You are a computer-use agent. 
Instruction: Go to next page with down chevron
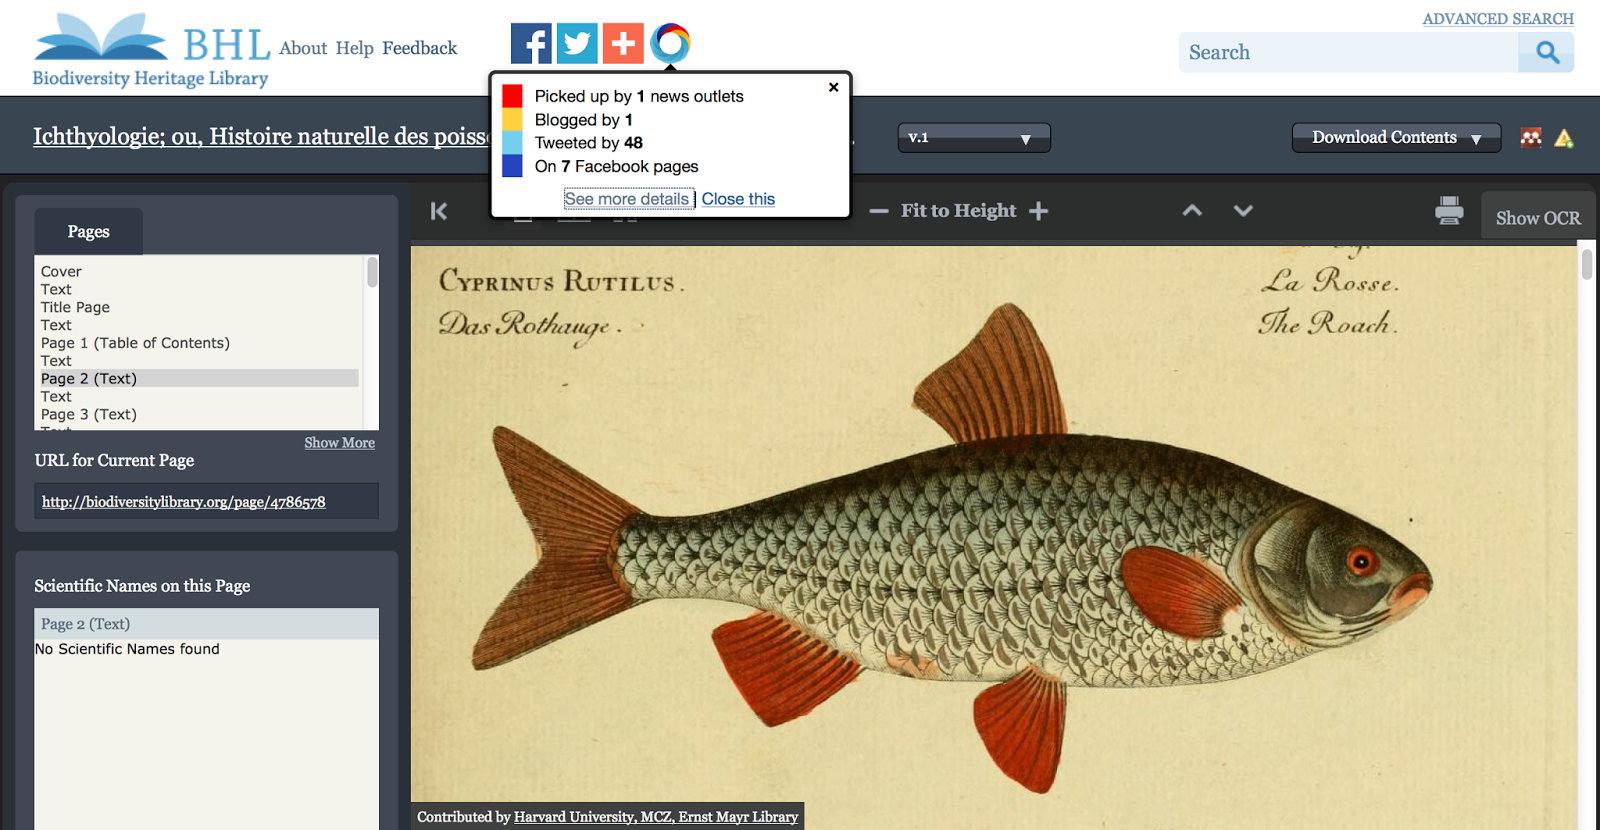[1243, 211]
